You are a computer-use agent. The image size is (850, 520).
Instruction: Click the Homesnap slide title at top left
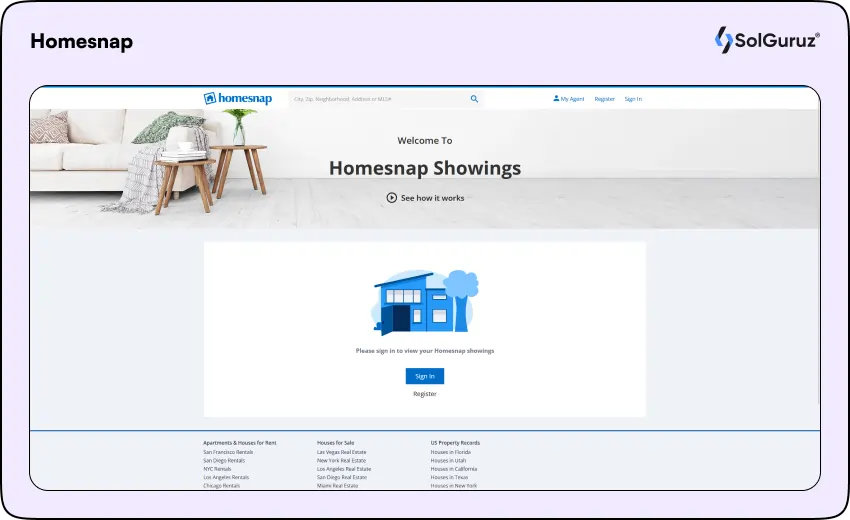(x=82, y=42)
